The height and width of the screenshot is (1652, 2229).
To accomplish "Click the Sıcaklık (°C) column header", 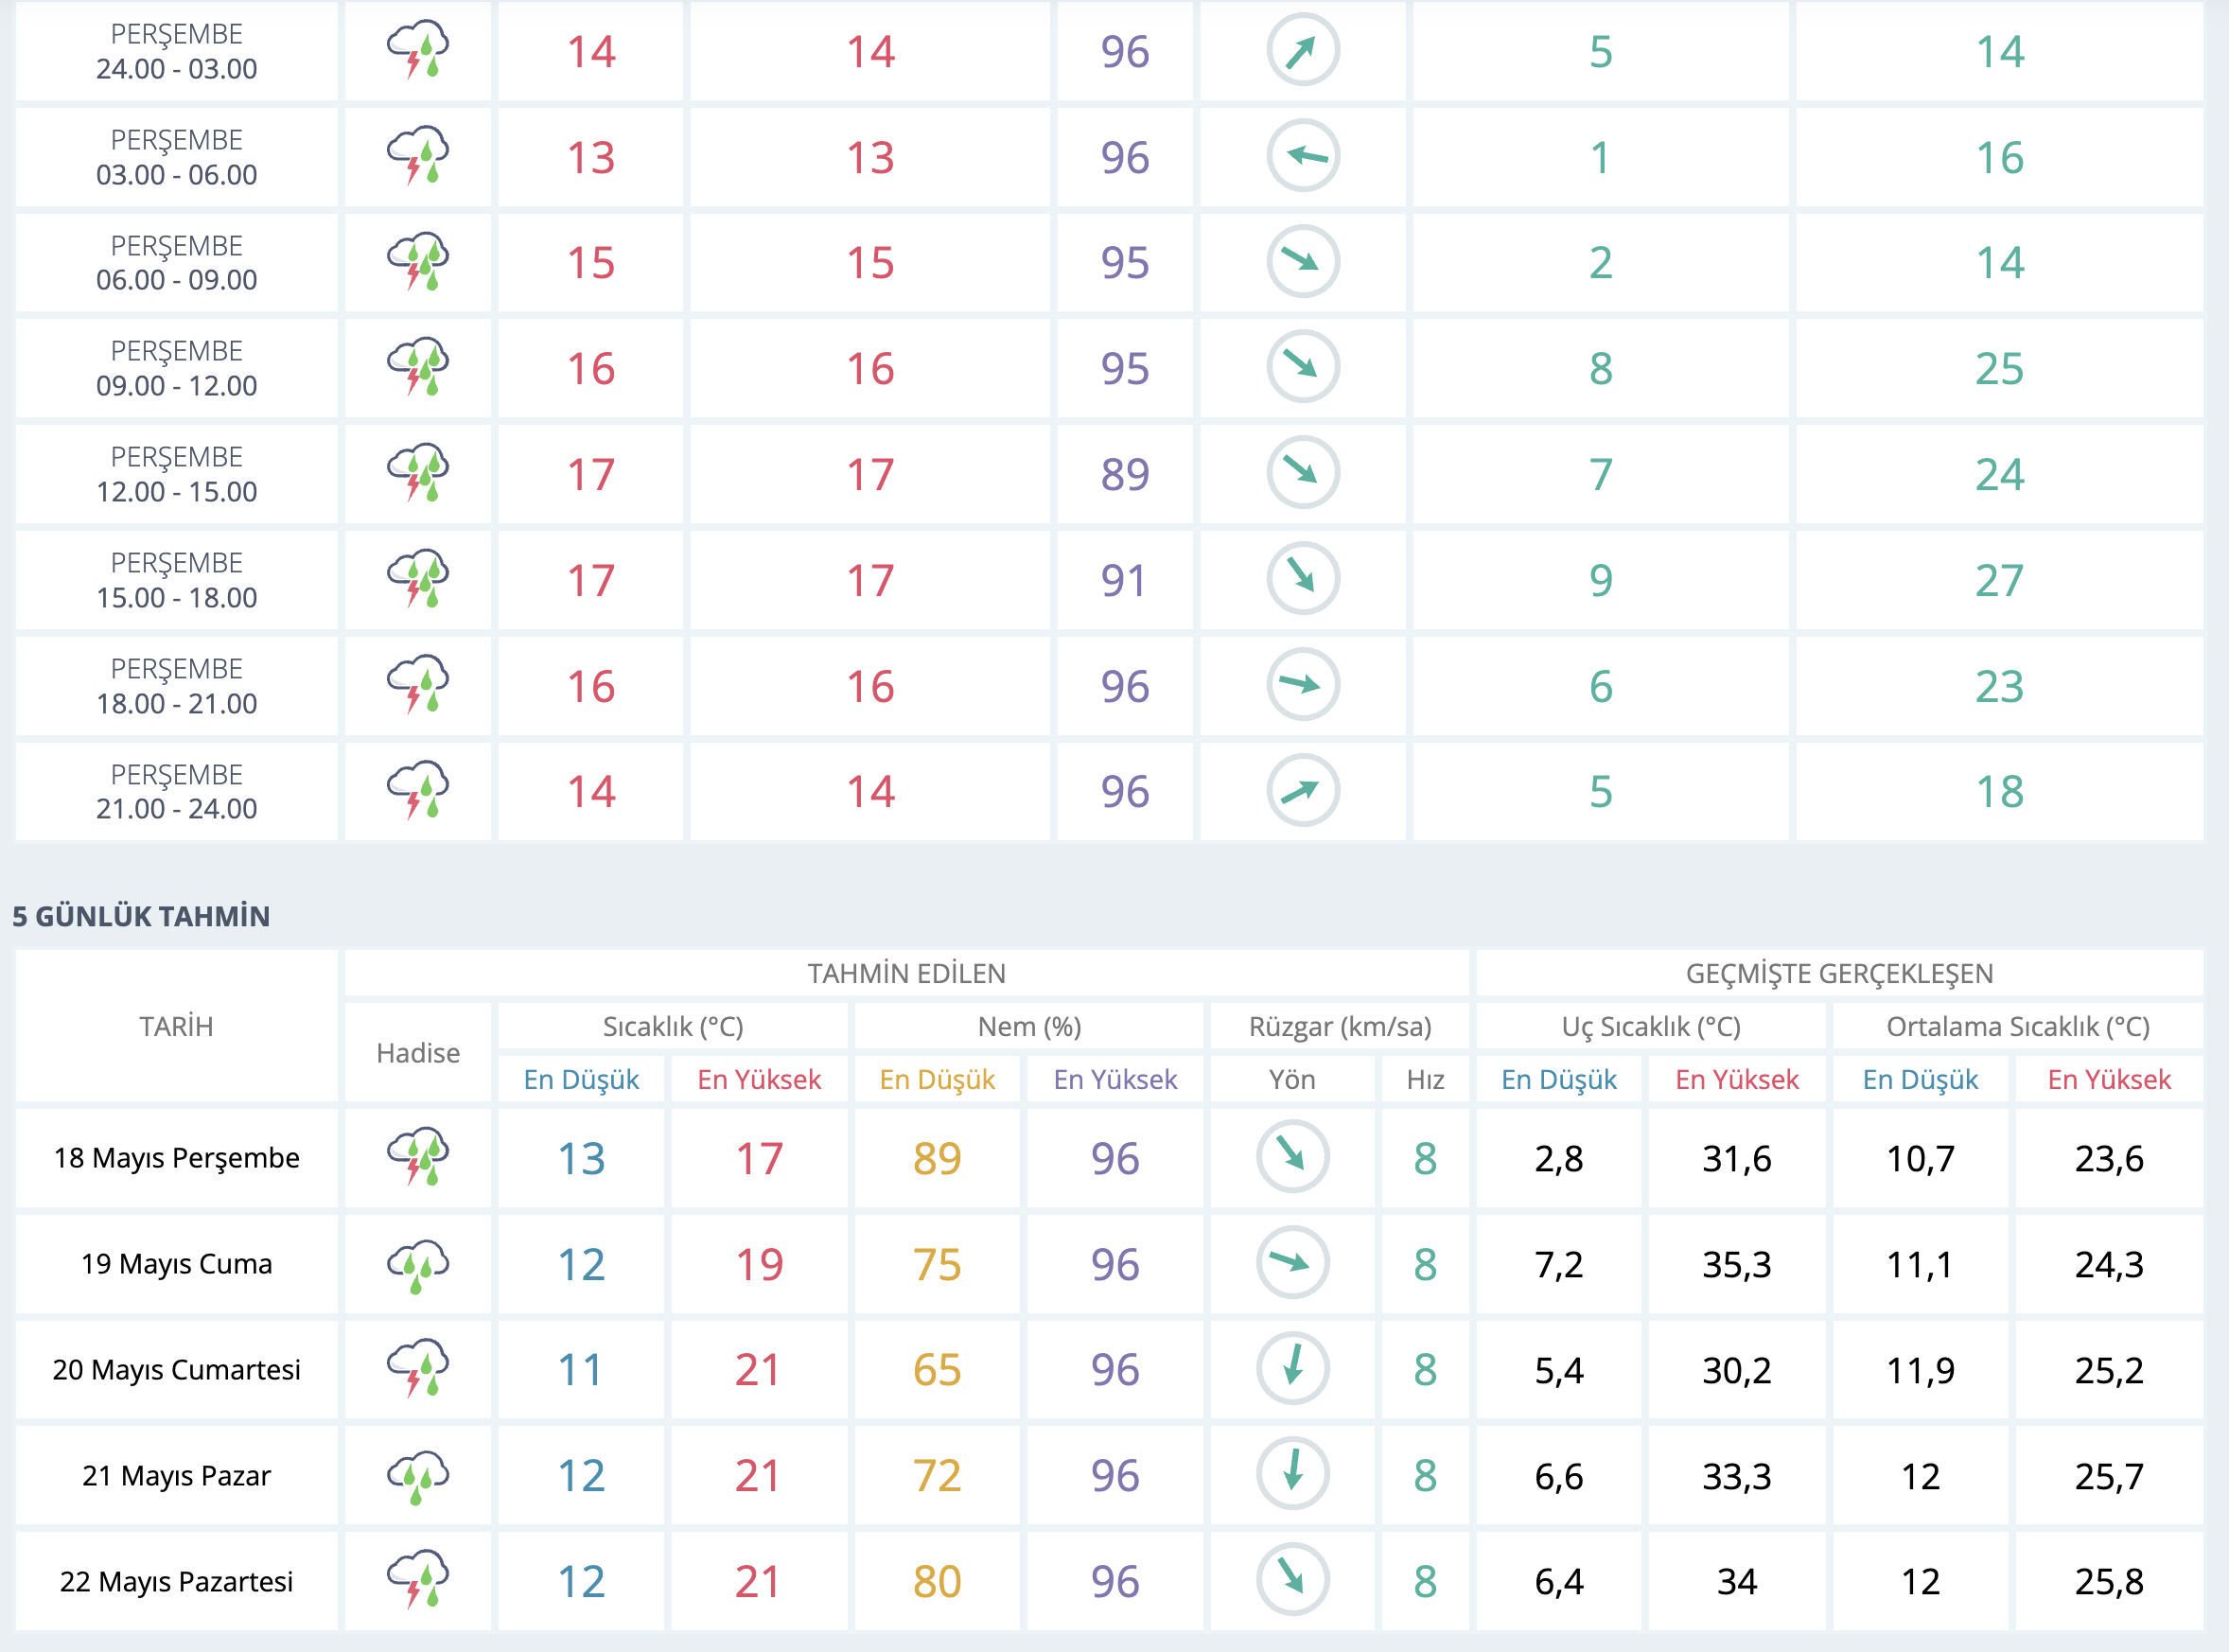I will coord(672,1026).
